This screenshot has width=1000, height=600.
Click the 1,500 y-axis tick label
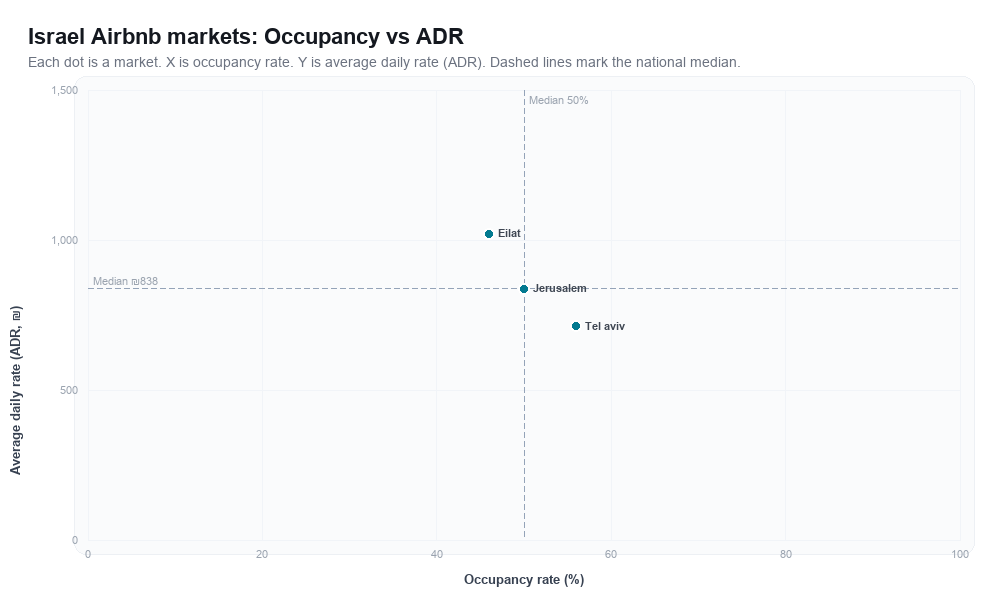click(64, 90)
